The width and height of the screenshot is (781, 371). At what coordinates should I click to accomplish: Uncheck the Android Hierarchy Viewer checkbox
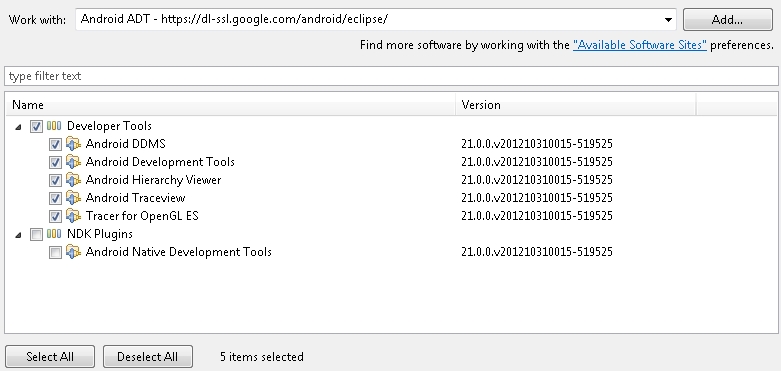55,180
